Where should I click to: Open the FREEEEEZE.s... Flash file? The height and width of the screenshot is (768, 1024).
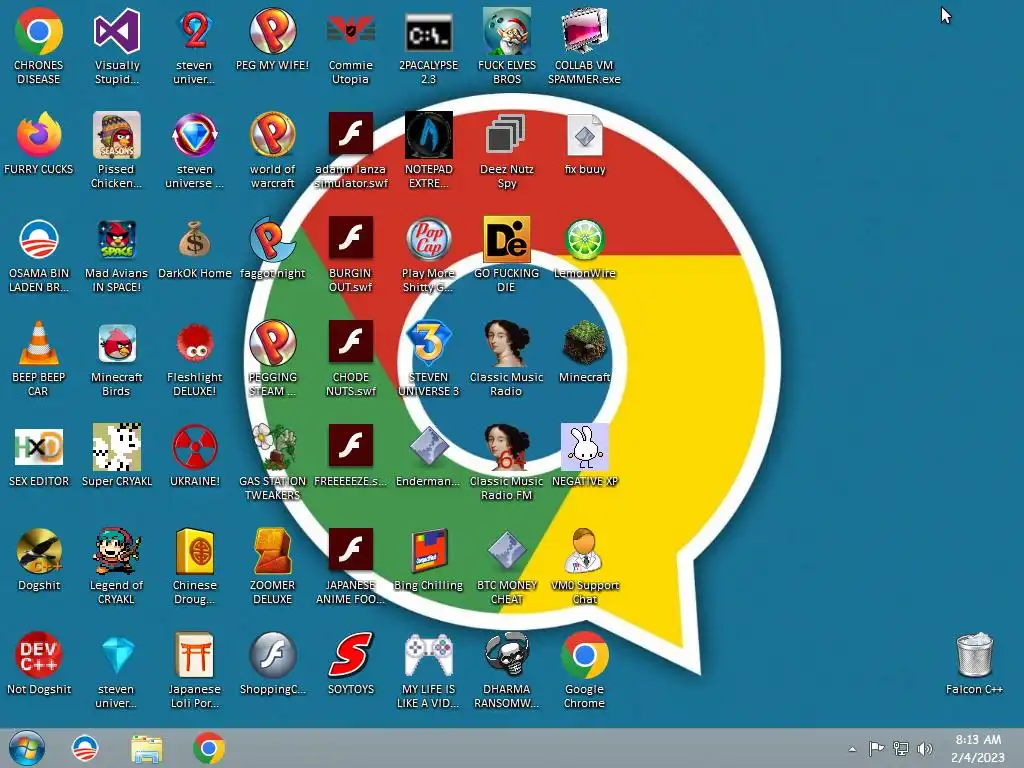(351, 447)
